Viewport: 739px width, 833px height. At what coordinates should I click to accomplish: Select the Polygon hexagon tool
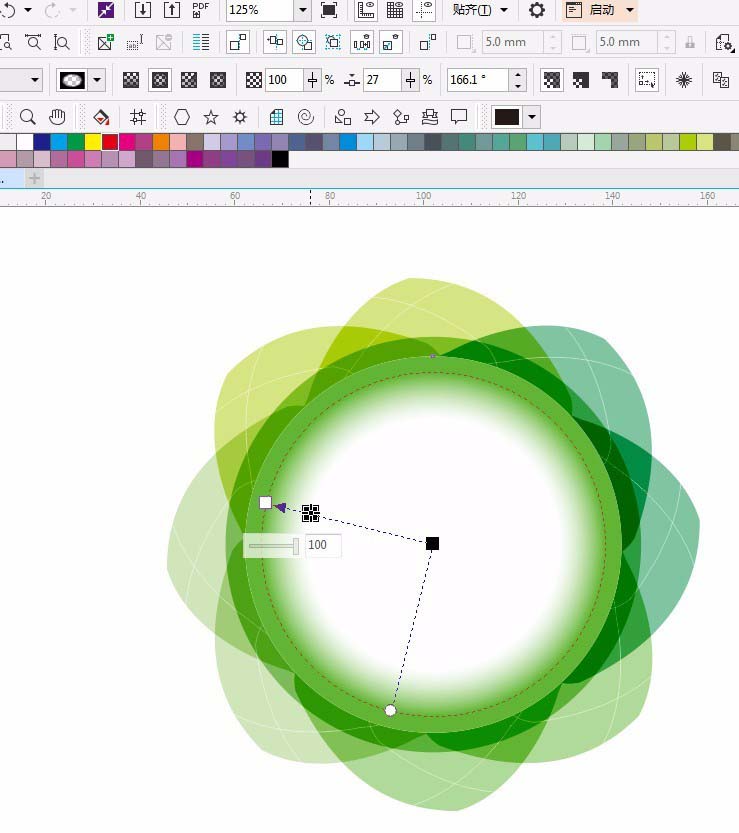[x=182, y=117]
